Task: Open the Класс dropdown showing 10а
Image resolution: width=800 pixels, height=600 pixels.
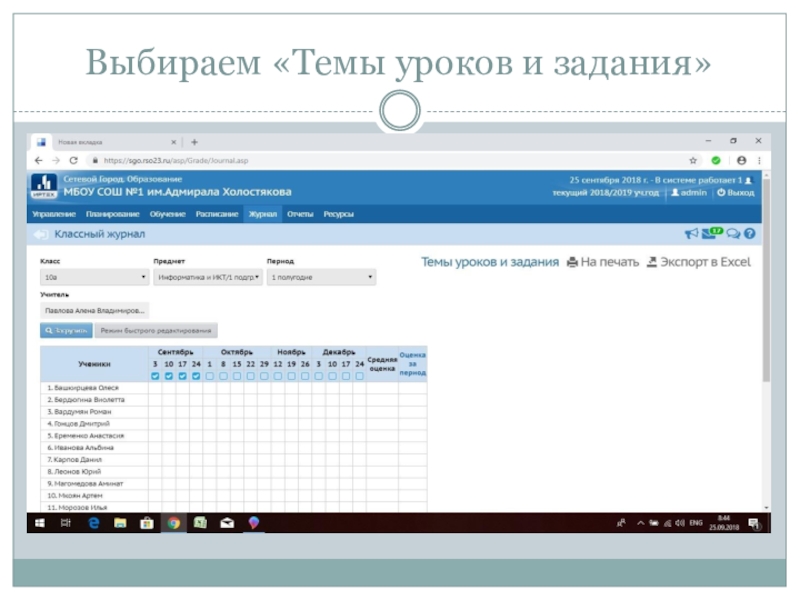Action: pos(94,277)
